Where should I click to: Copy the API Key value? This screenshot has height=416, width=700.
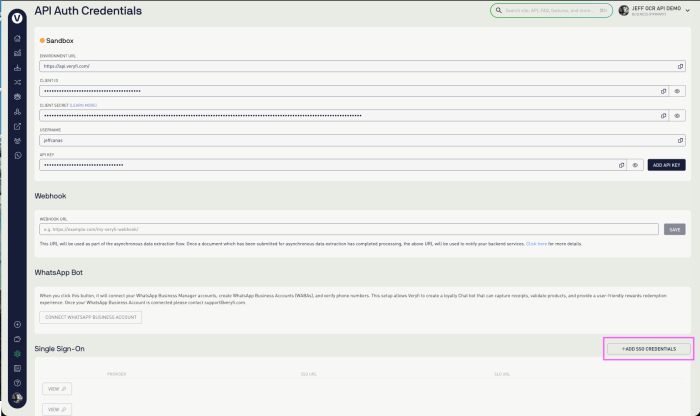point(621,165)
